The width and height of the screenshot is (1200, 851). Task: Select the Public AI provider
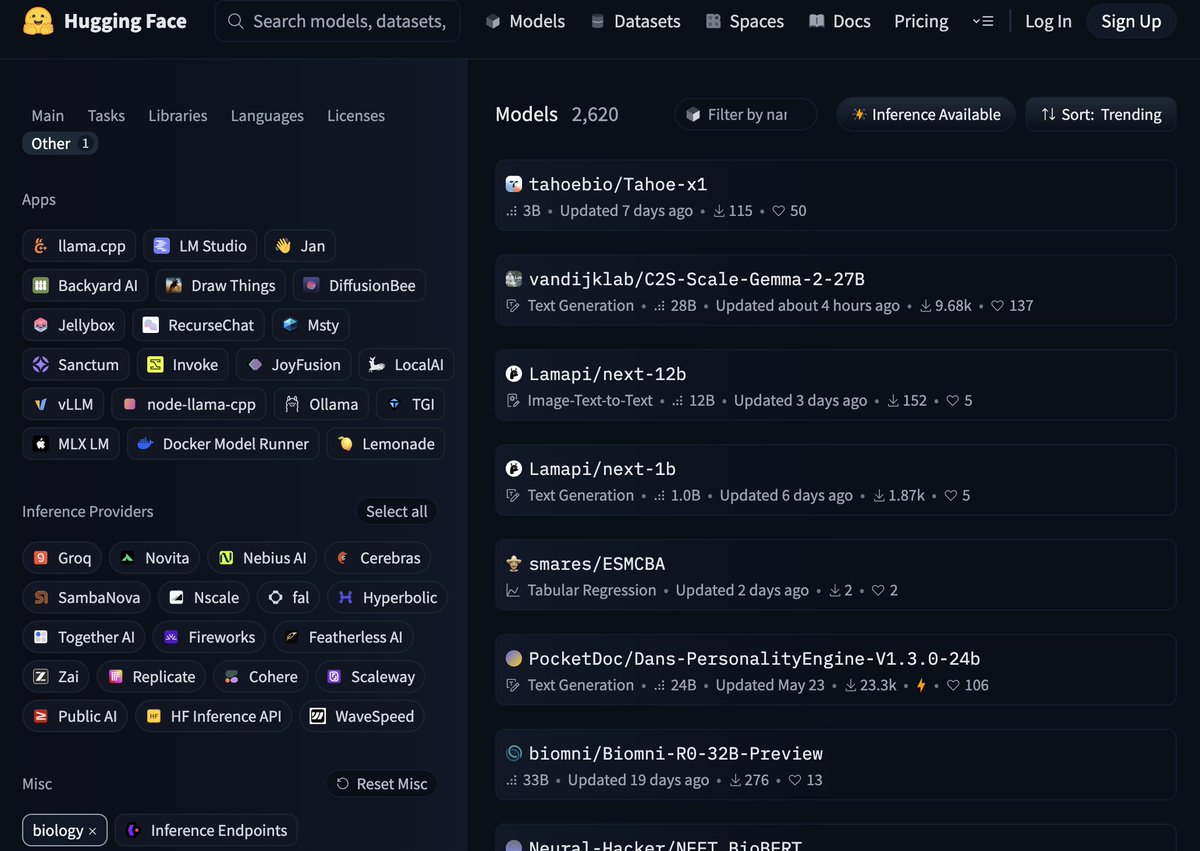point(75,716)
